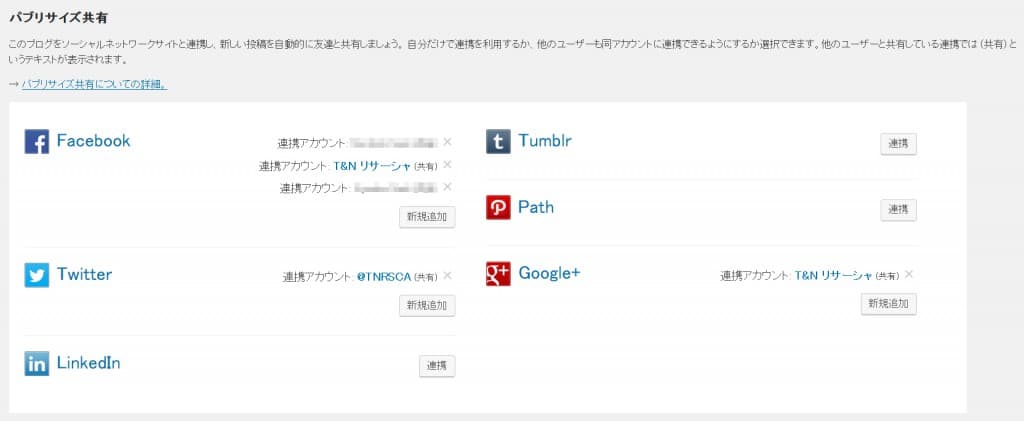This screenshot has height=421, width=1024.
Task: Open the Facebook service name link
Action: (93, 141)
